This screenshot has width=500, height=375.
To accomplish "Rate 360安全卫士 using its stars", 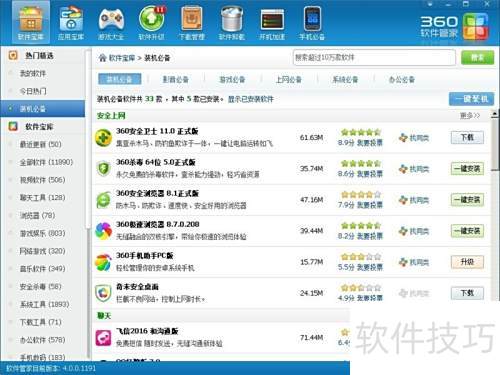I will click(x=361, y=132).
